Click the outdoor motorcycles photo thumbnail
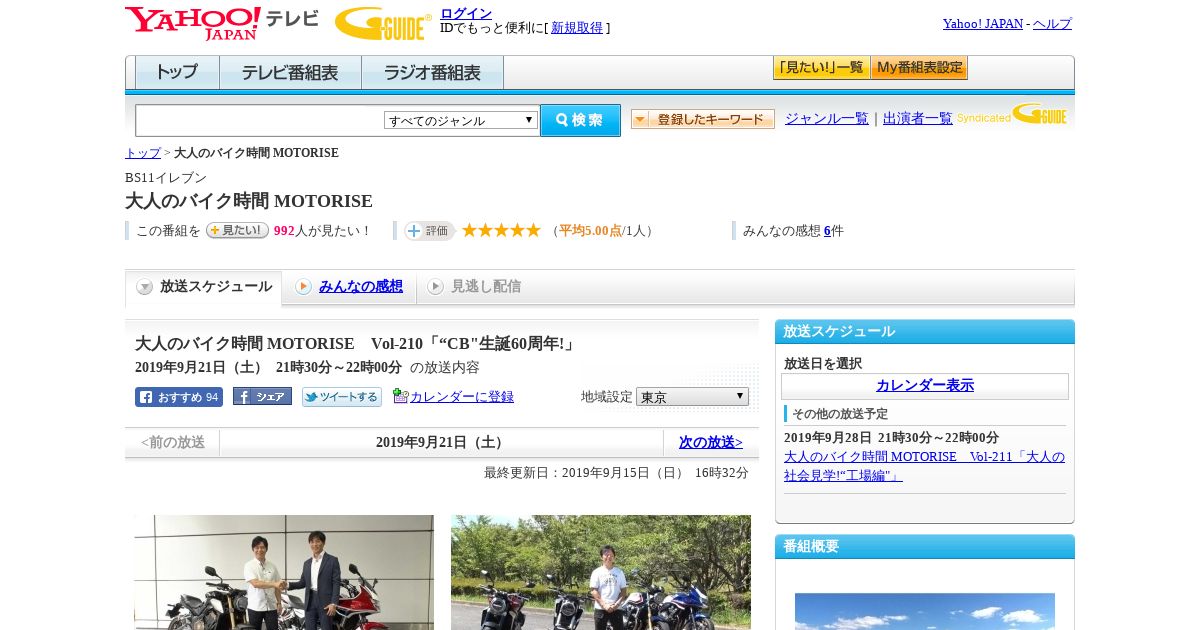This screenshot has height=630, width=1200. [x=601, y=572]
